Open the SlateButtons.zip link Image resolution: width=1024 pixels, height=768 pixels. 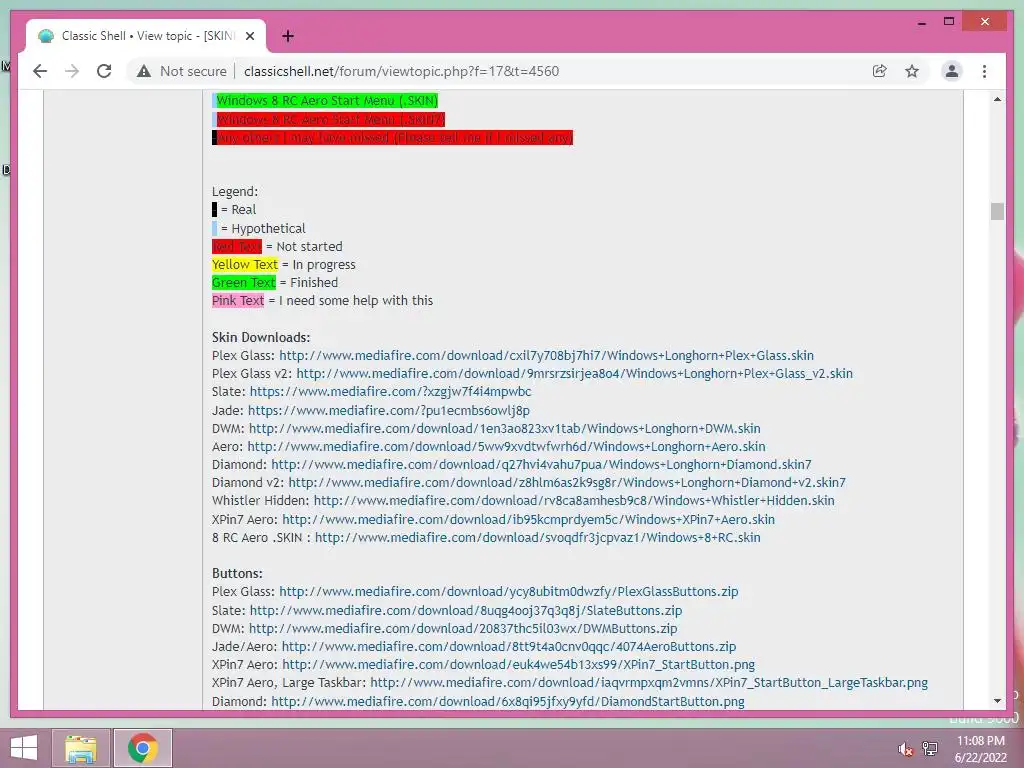pos(466,611)
